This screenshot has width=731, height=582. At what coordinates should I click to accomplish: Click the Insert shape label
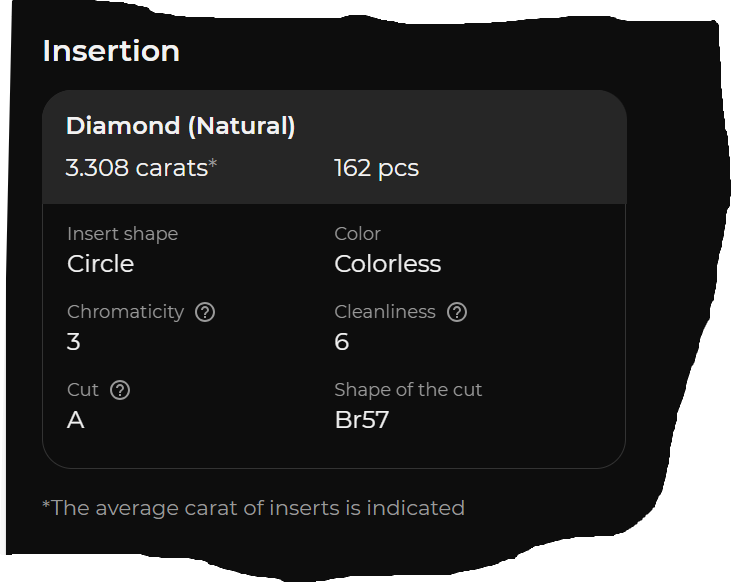(x=122, y=234)
